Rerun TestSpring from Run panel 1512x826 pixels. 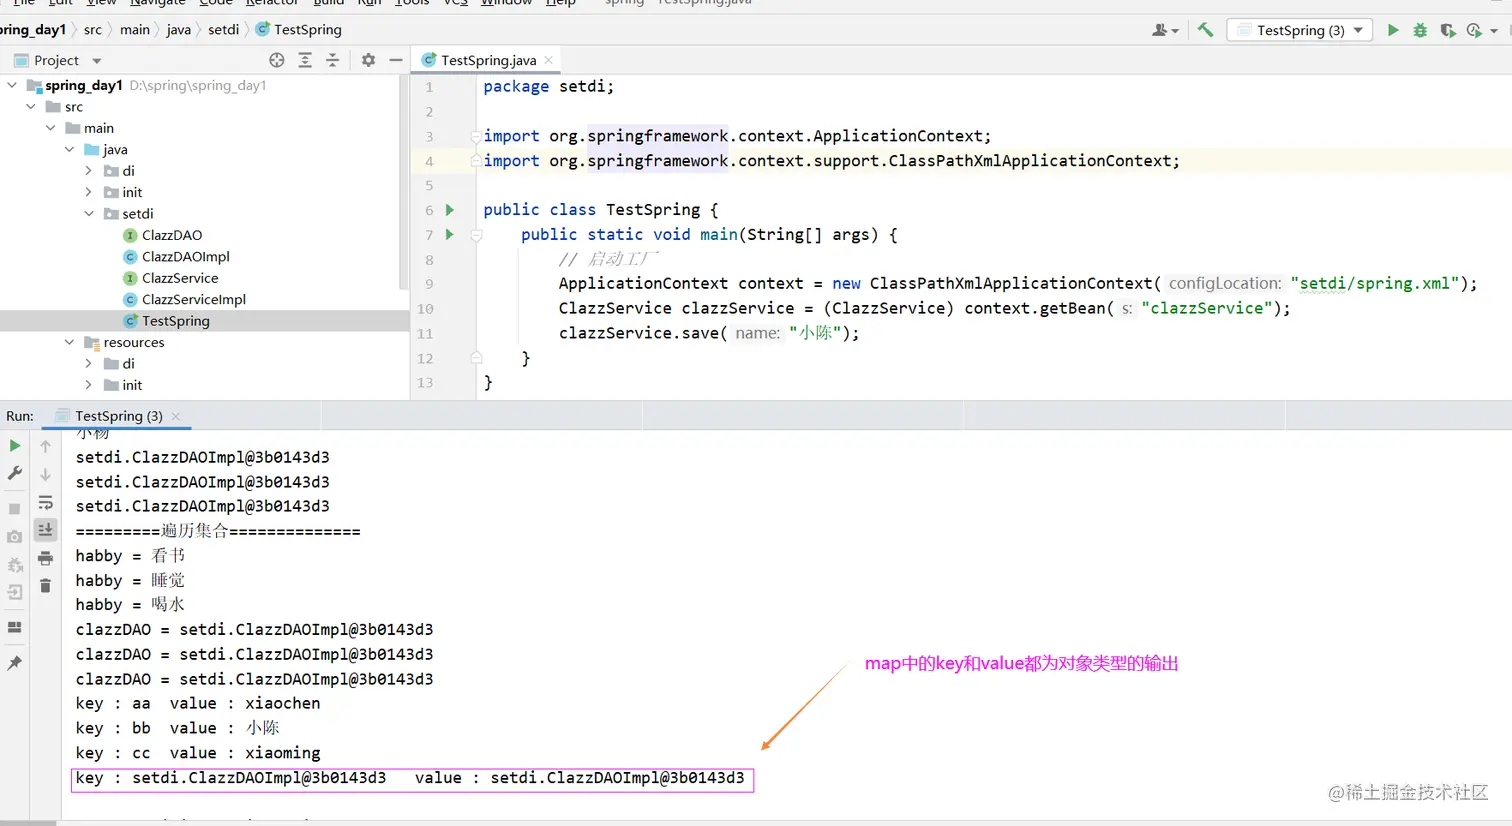14,446
